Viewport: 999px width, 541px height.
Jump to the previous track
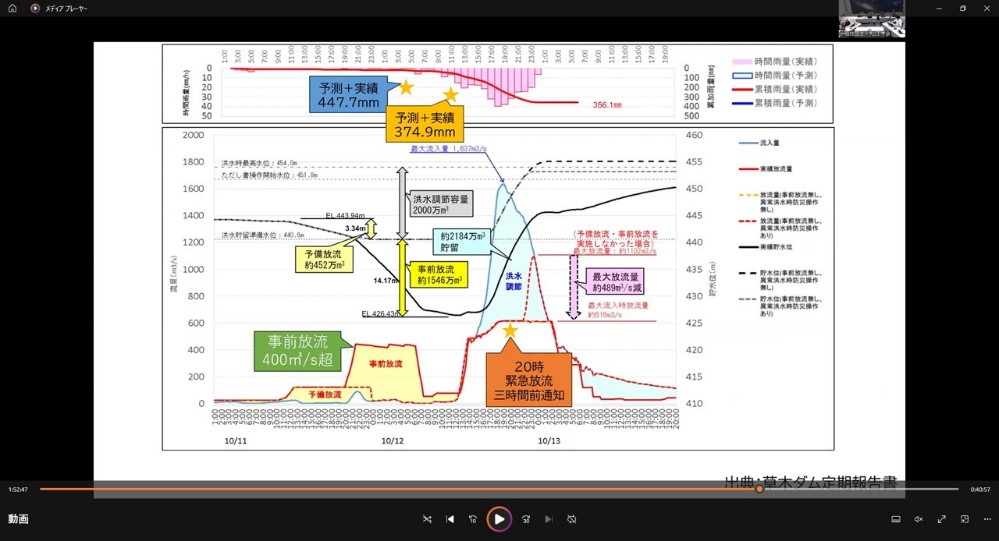click(x=450, y=519)
